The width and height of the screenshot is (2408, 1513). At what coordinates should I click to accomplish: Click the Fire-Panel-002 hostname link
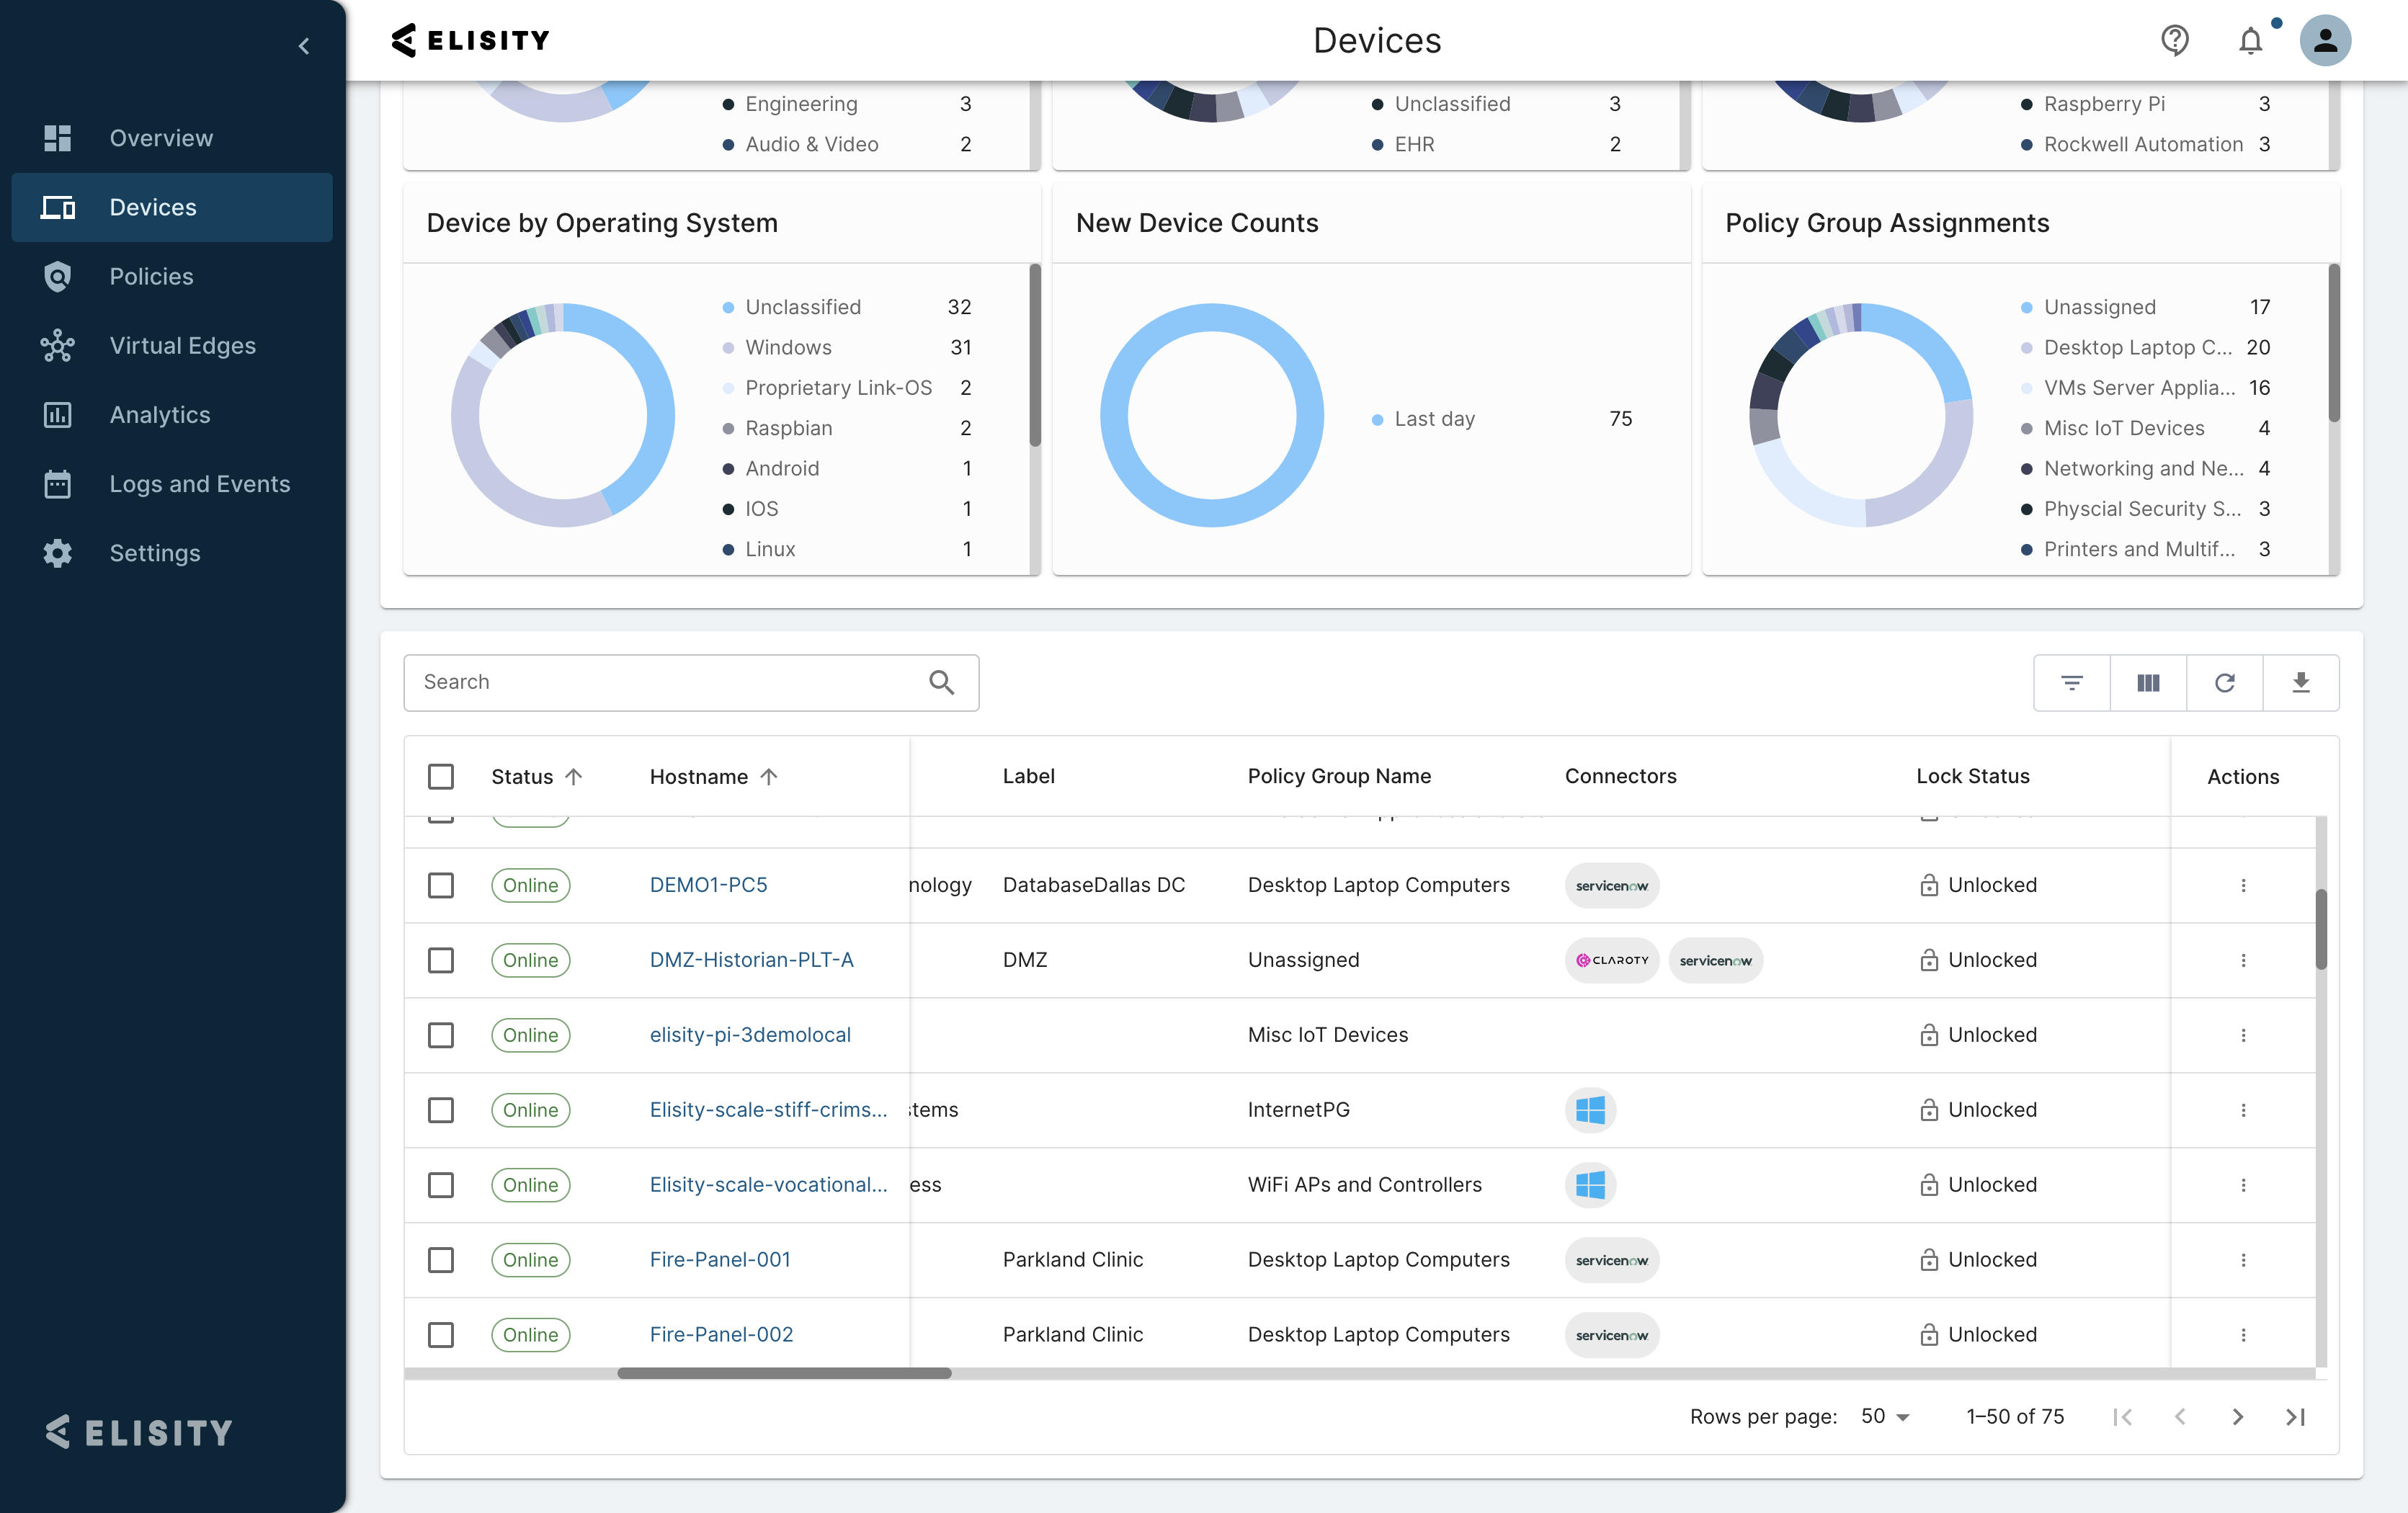tap(721, 1335)
